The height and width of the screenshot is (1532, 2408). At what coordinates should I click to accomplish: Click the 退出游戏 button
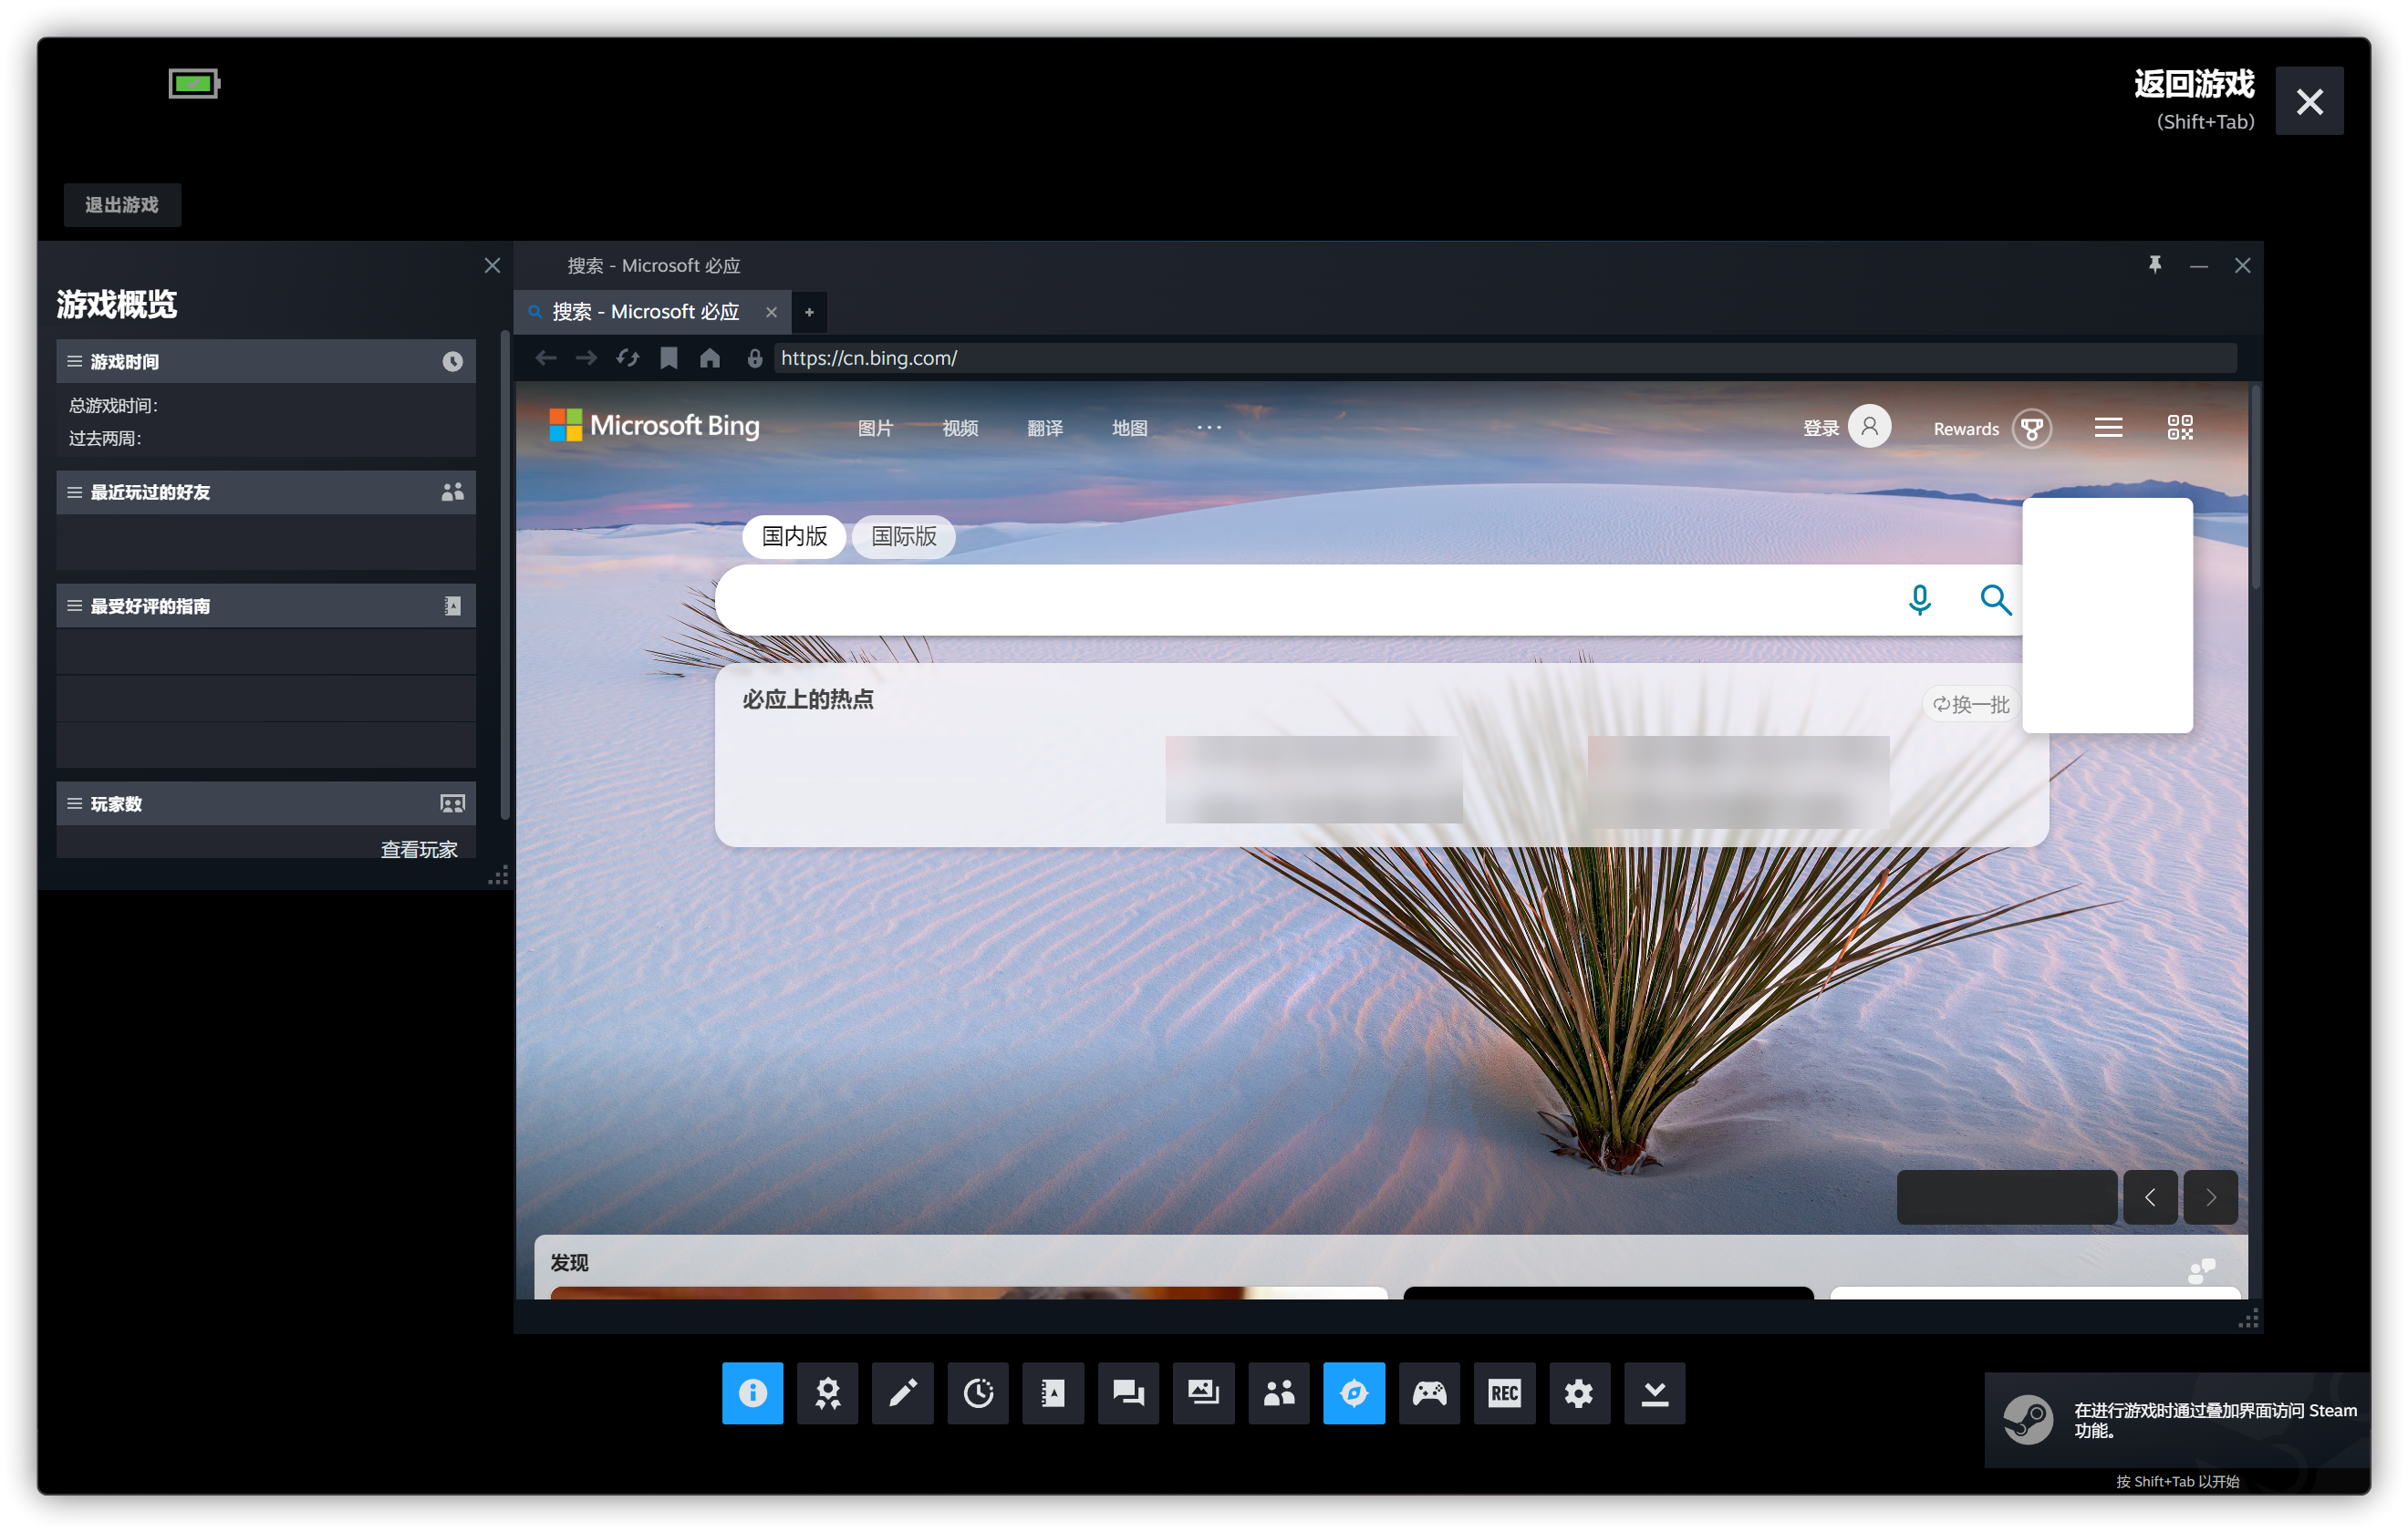click(122, 205)
